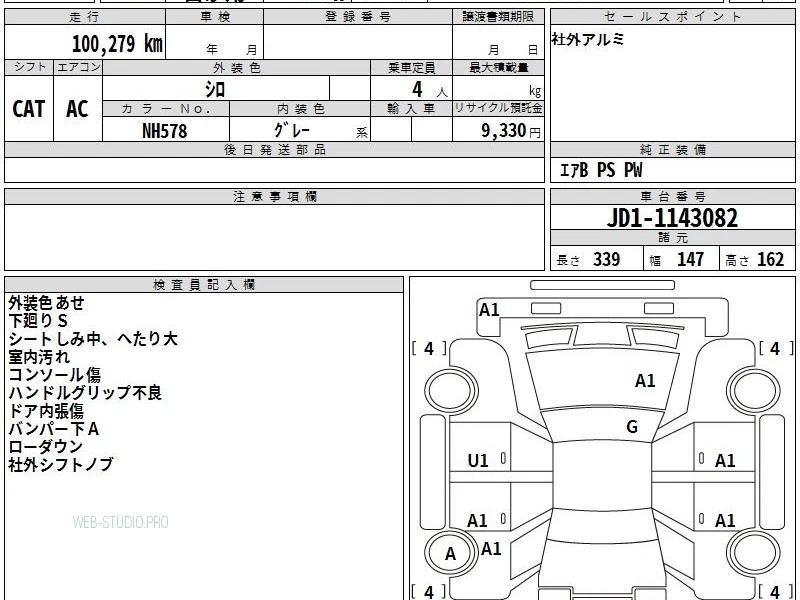Click the 最大積載量 header
The image size is (800, 600).
(498, 67)
